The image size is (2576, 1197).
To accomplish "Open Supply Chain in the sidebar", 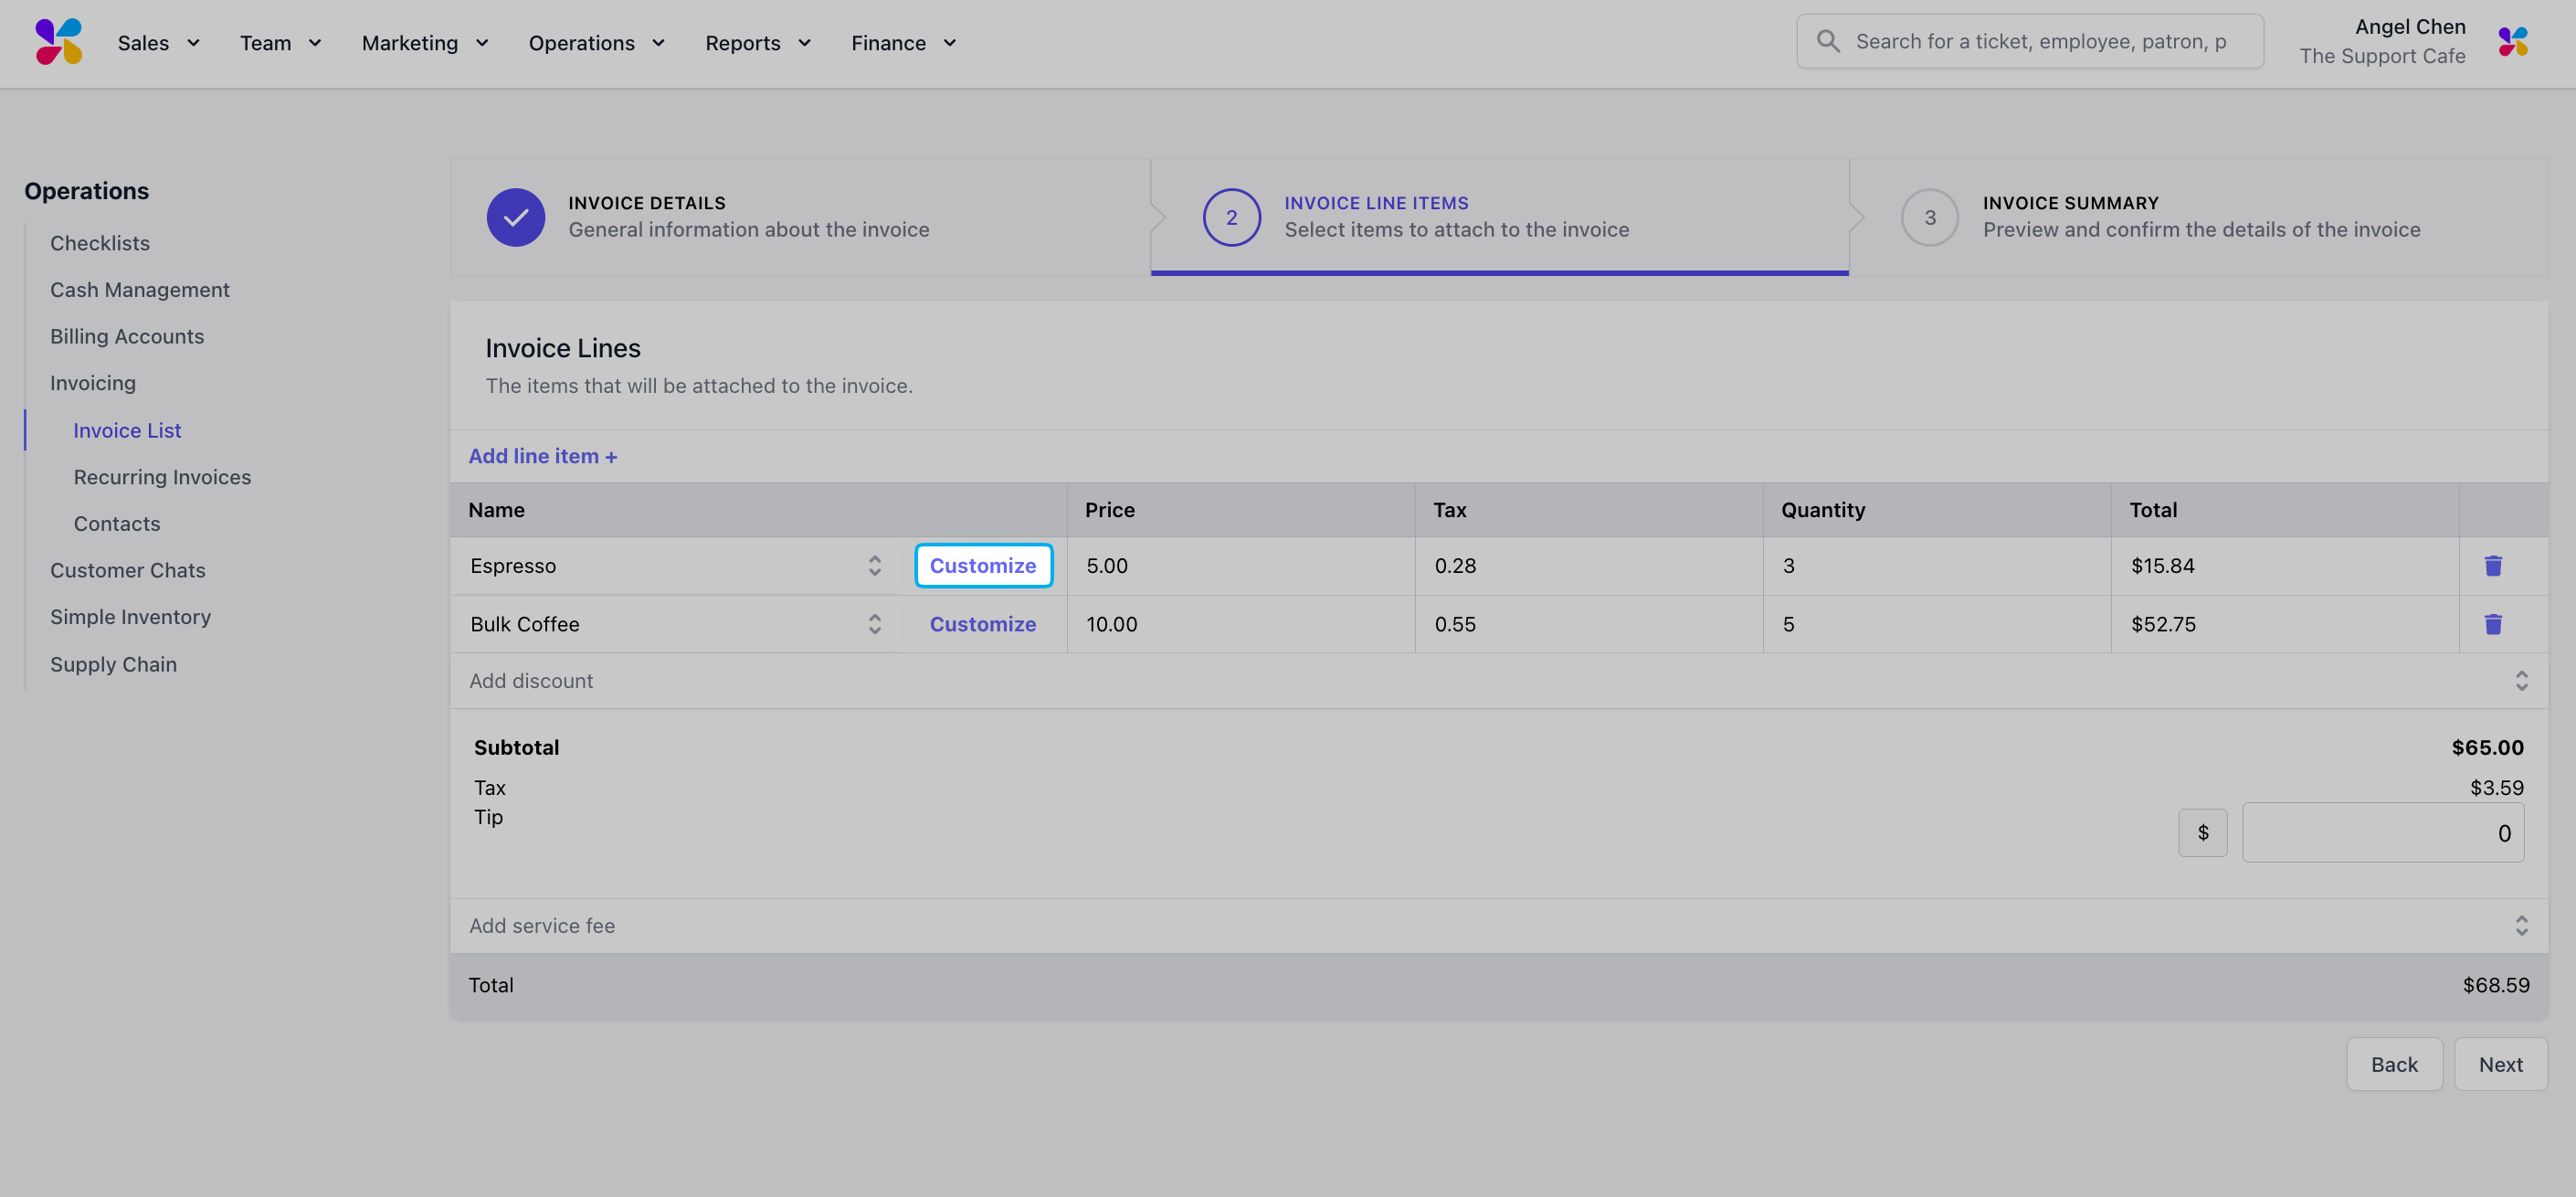I will pyautogui.click(x=113, y=664).
